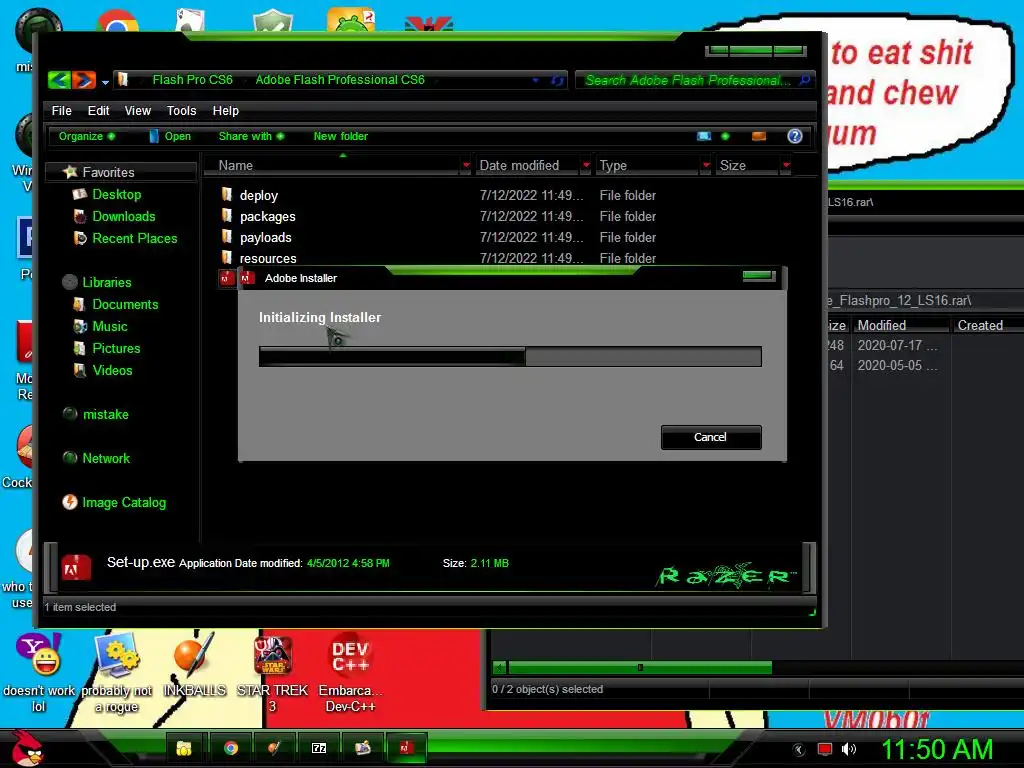Image resolution: width=1024 pixels, height=768 pixels.
Task: Open the InkBall taskbar icon
Action: (274, 748)
